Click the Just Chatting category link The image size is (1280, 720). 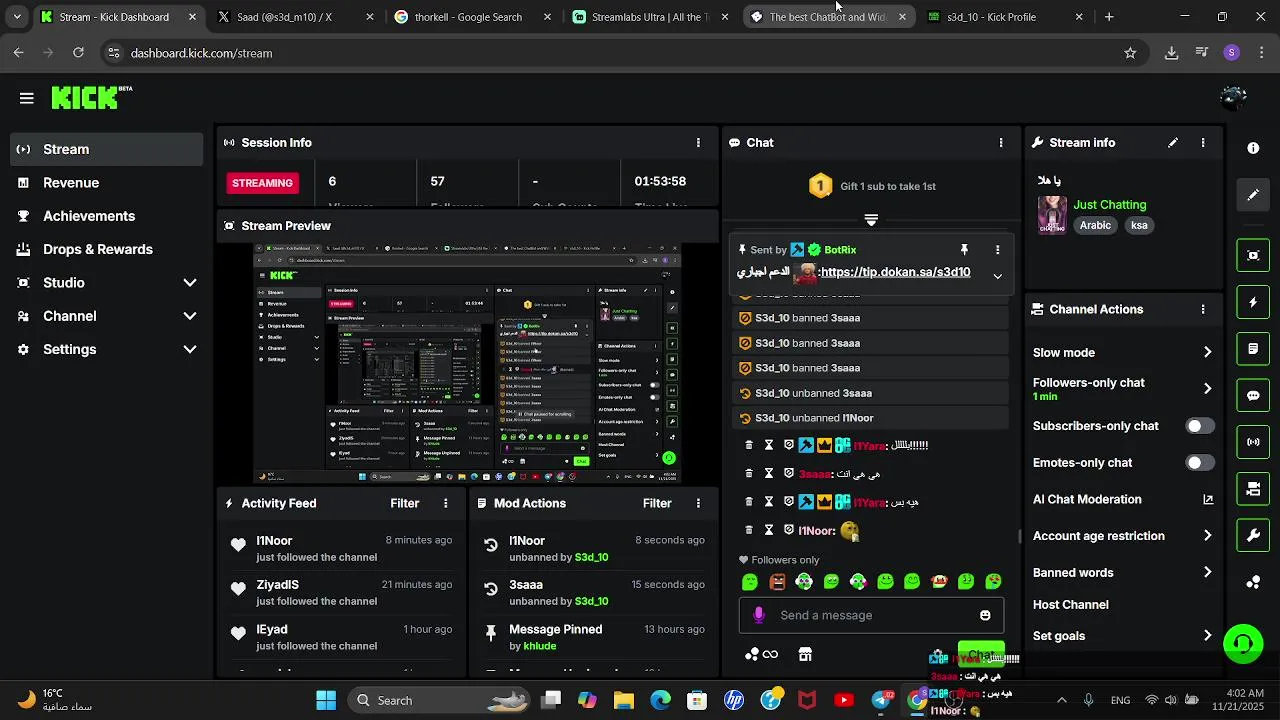click(1110, 205)
